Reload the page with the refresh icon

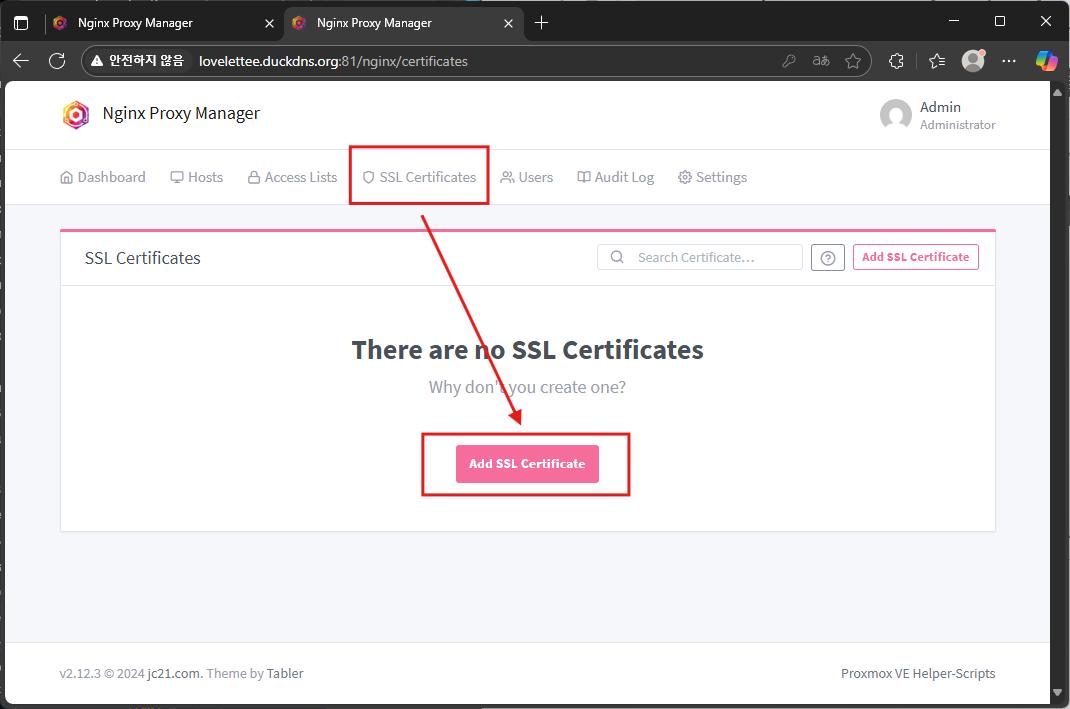[57, 61]
